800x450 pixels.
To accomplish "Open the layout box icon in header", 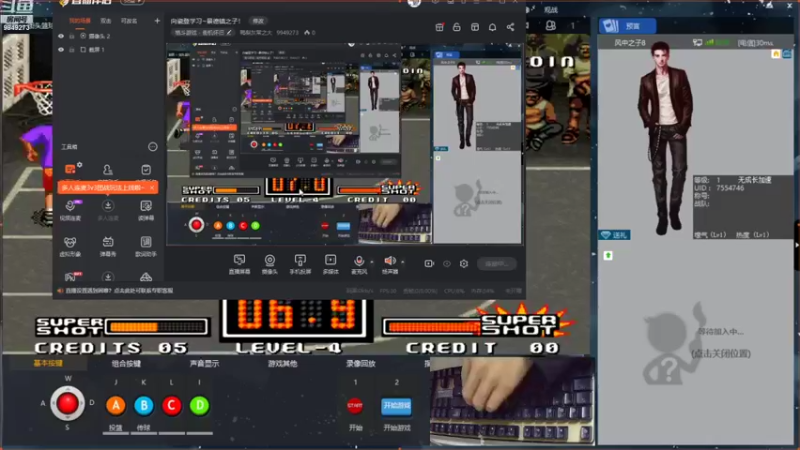I will tap(474, 27).
